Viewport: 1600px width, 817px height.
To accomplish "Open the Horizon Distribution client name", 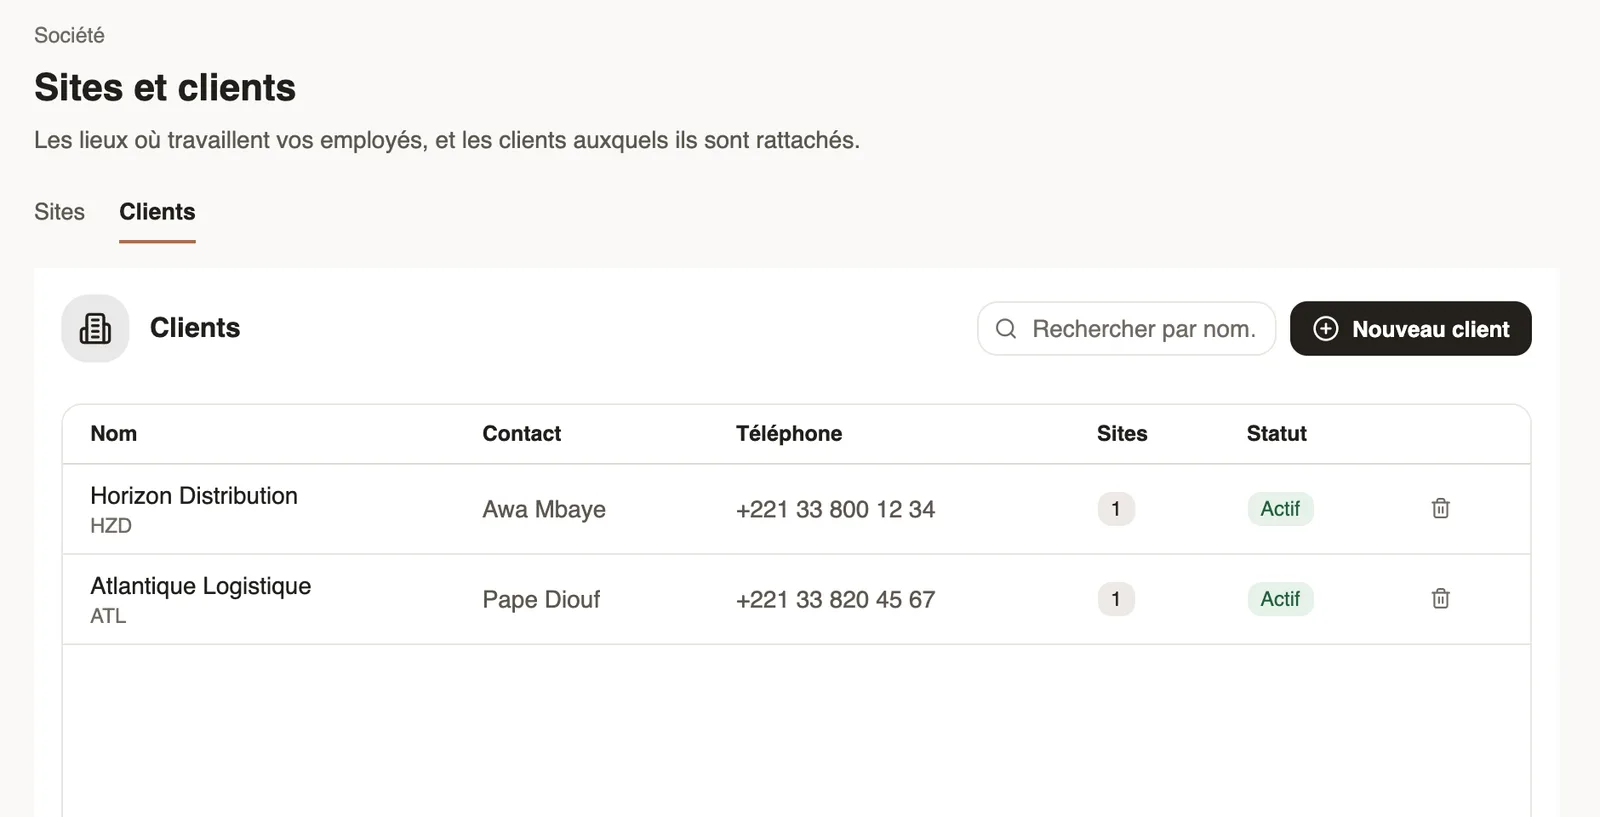I will pyautogui.click(x=194, y=496).
